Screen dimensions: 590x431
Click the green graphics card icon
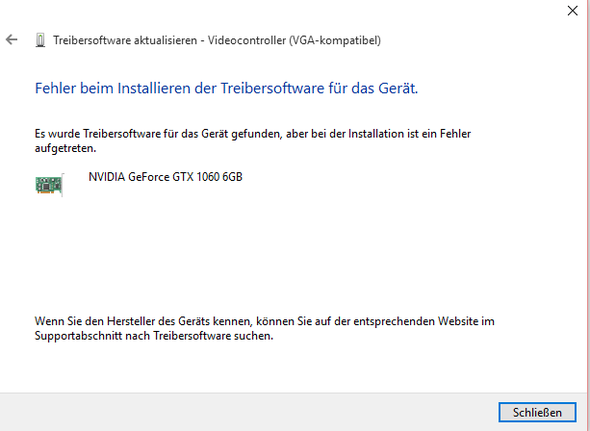[50, 185]
